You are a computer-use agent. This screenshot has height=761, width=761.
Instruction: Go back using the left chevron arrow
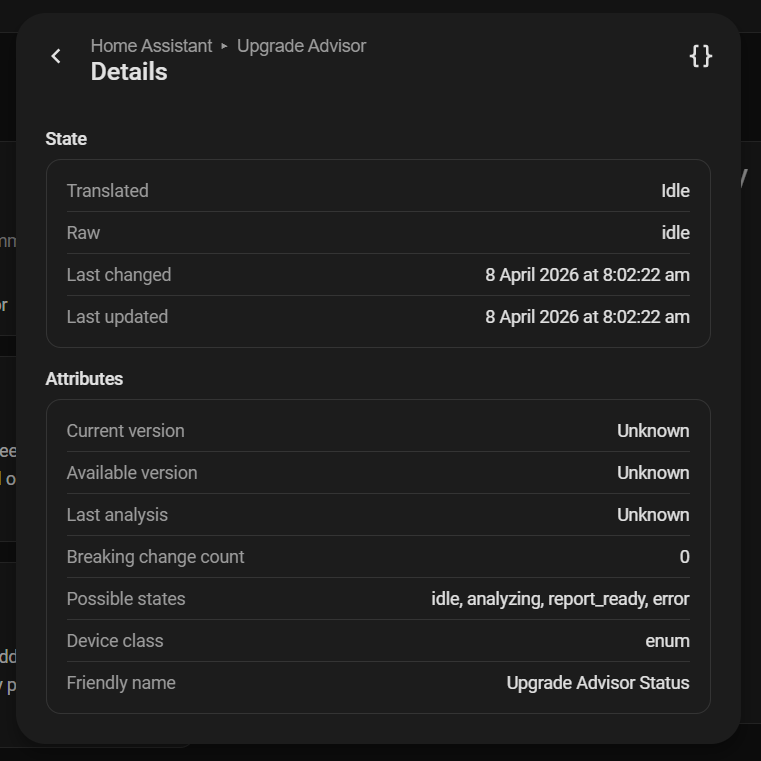coord(56,57)
